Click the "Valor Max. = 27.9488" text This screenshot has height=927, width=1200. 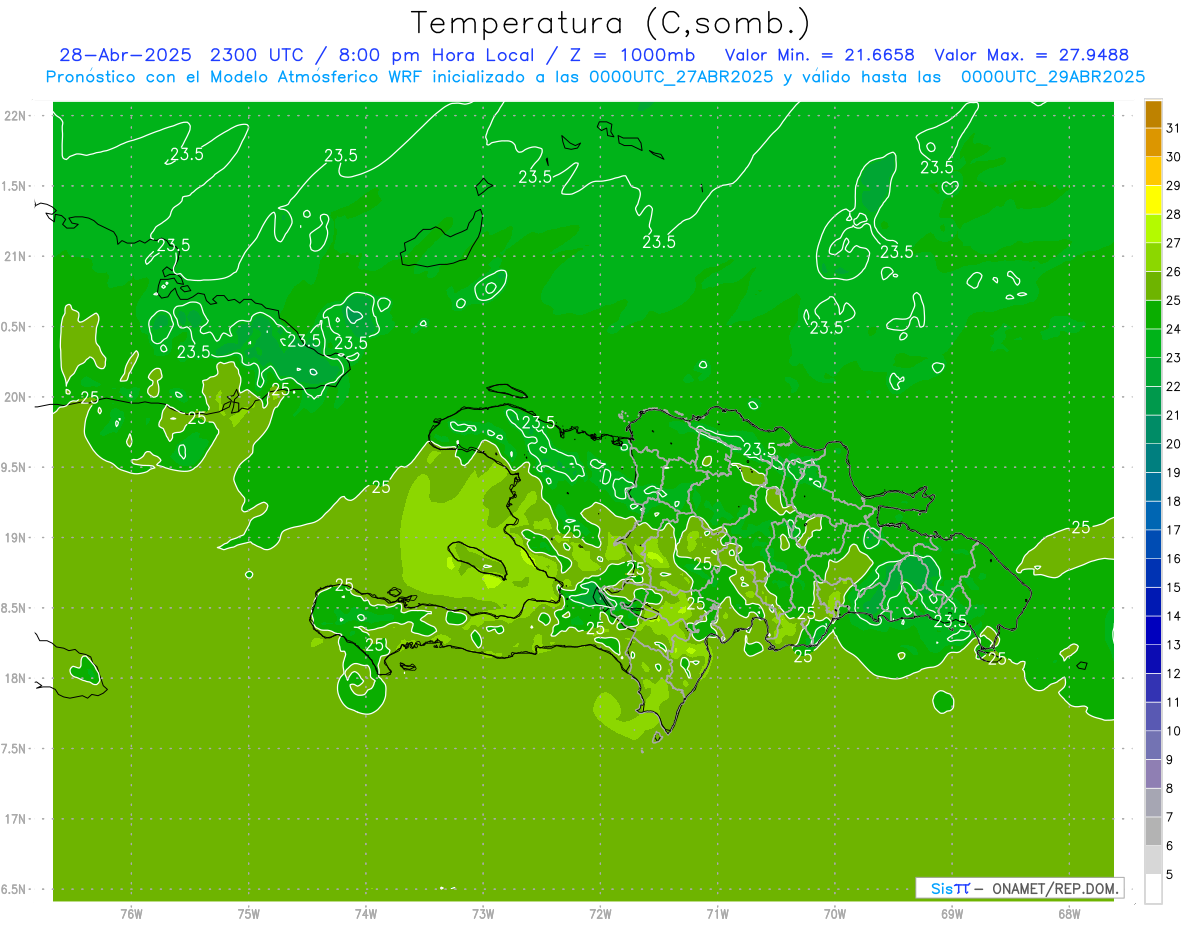click(x=1032, y=55)
